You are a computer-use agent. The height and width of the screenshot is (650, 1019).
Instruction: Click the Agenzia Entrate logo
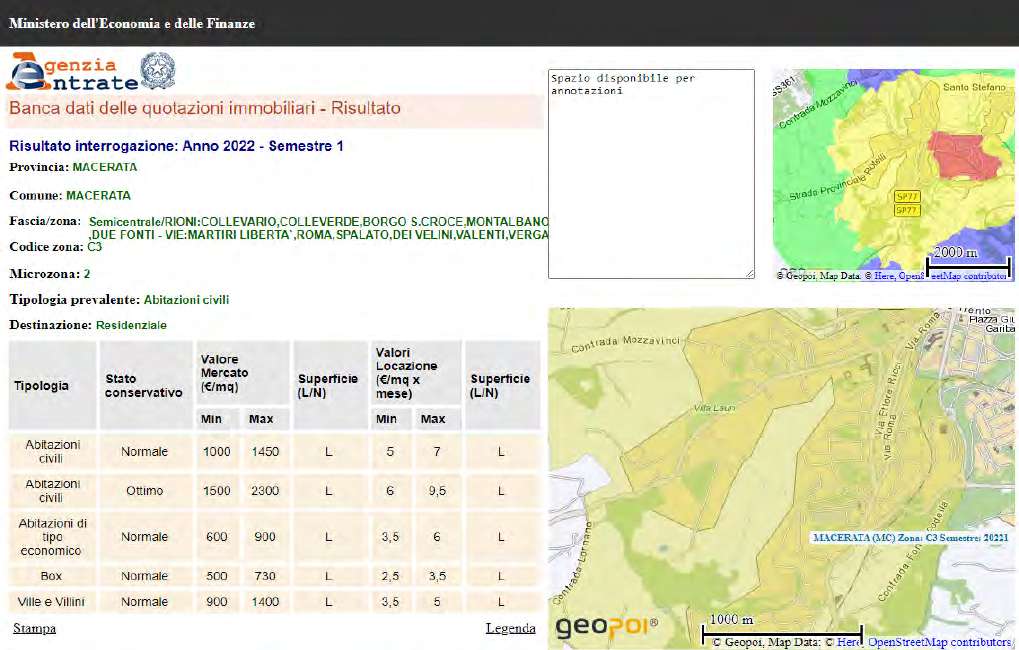72,72
